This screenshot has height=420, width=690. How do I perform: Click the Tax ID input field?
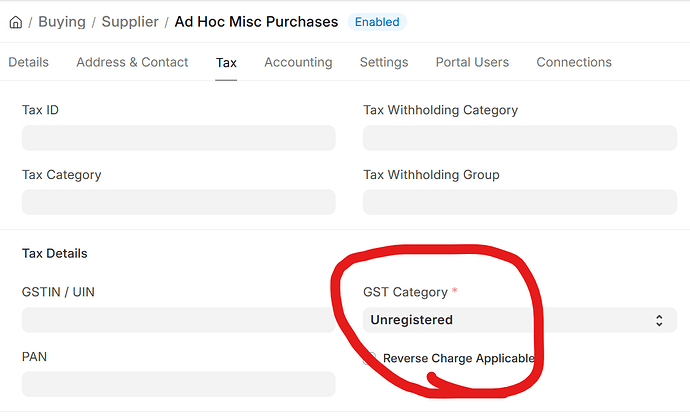[178, 138]
